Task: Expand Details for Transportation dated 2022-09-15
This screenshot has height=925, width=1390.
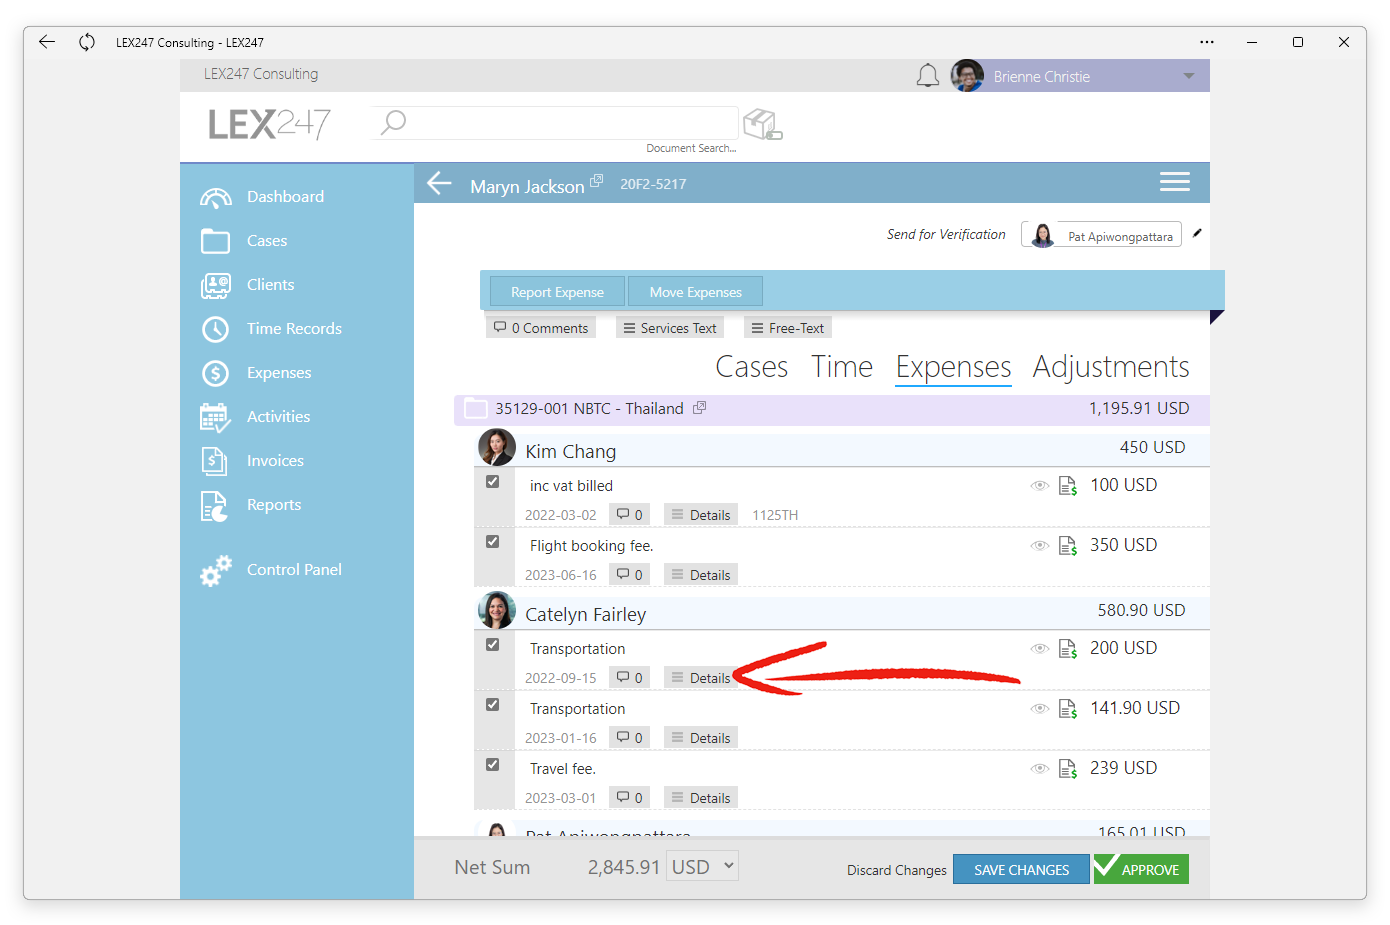Action: click(x=701, y=678)
